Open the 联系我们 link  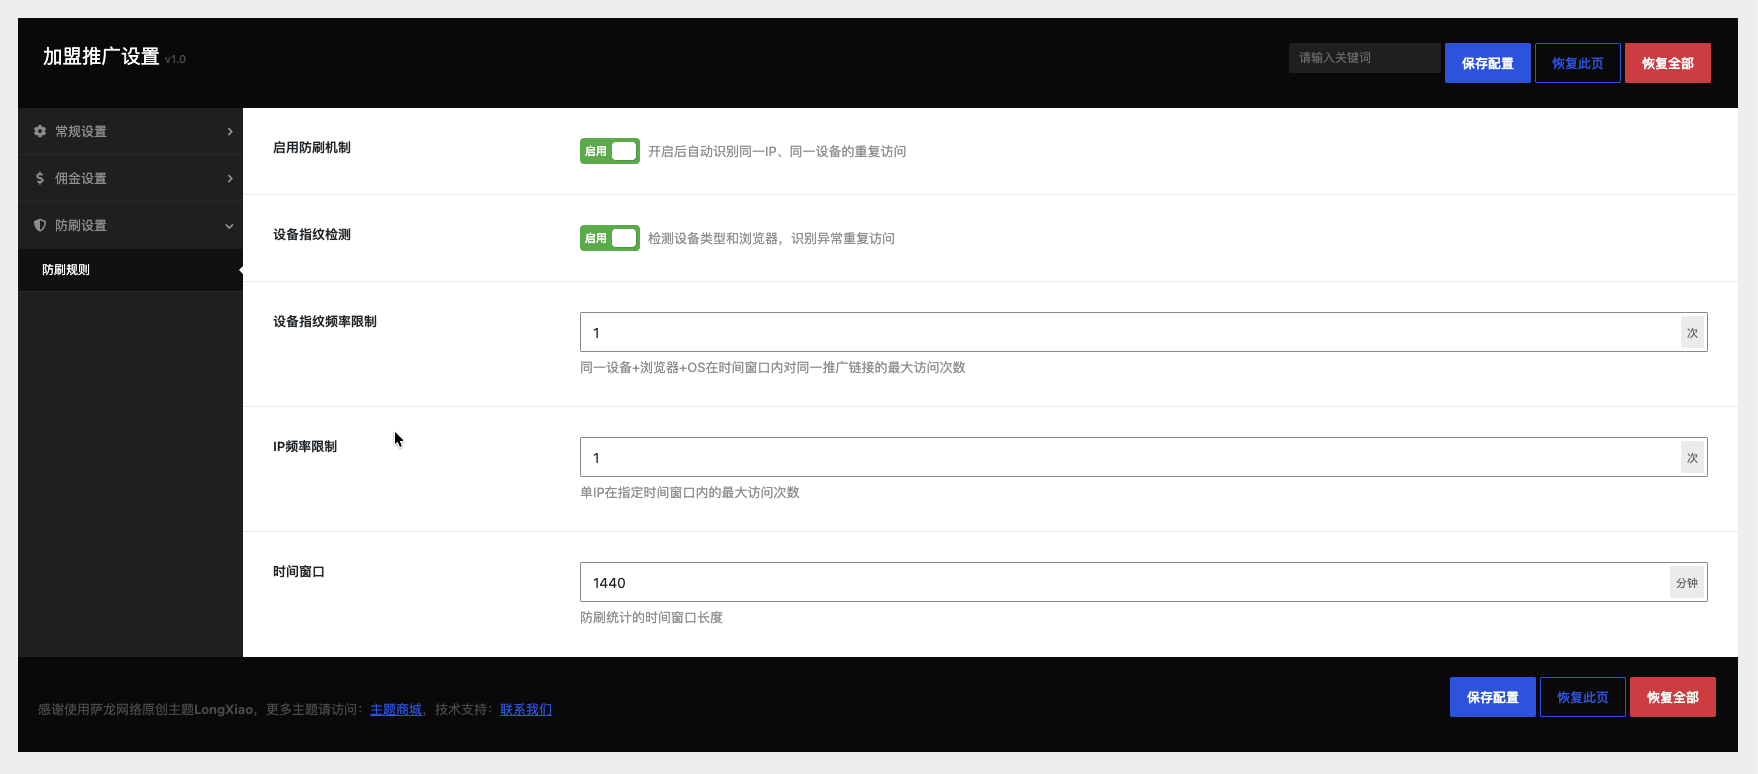click(x=526, y=709)
